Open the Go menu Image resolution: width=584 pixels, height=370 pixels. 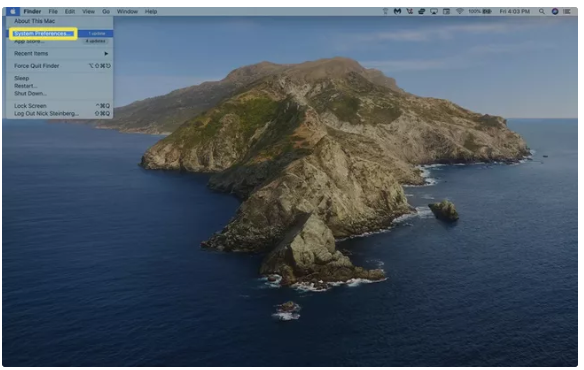(x=106, y=12)
